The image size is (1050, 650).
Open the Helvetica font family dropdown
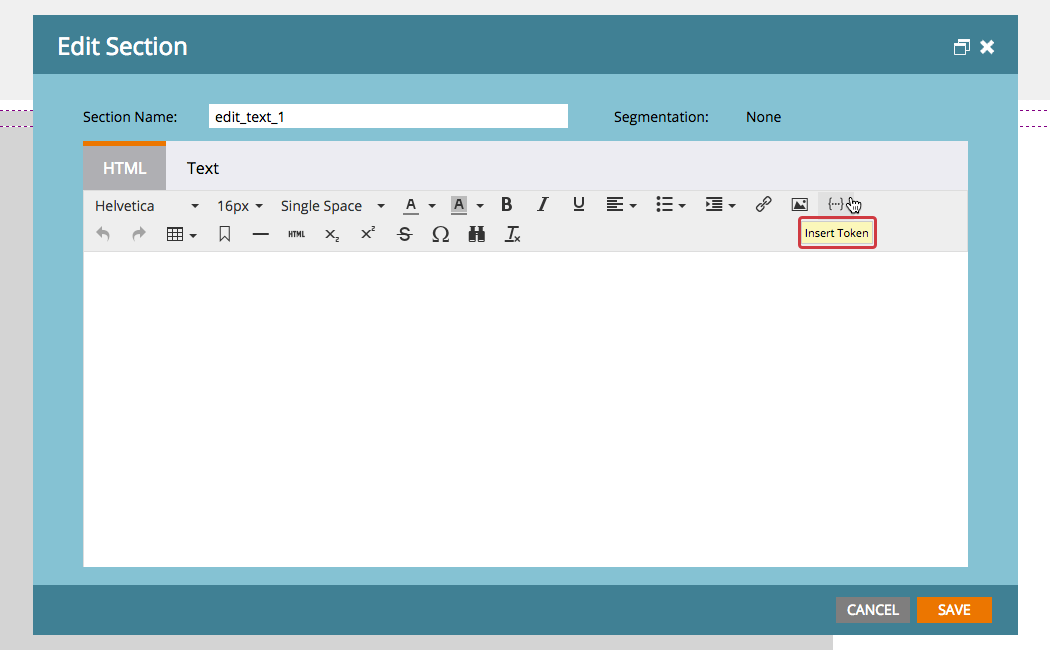point(140,205)
